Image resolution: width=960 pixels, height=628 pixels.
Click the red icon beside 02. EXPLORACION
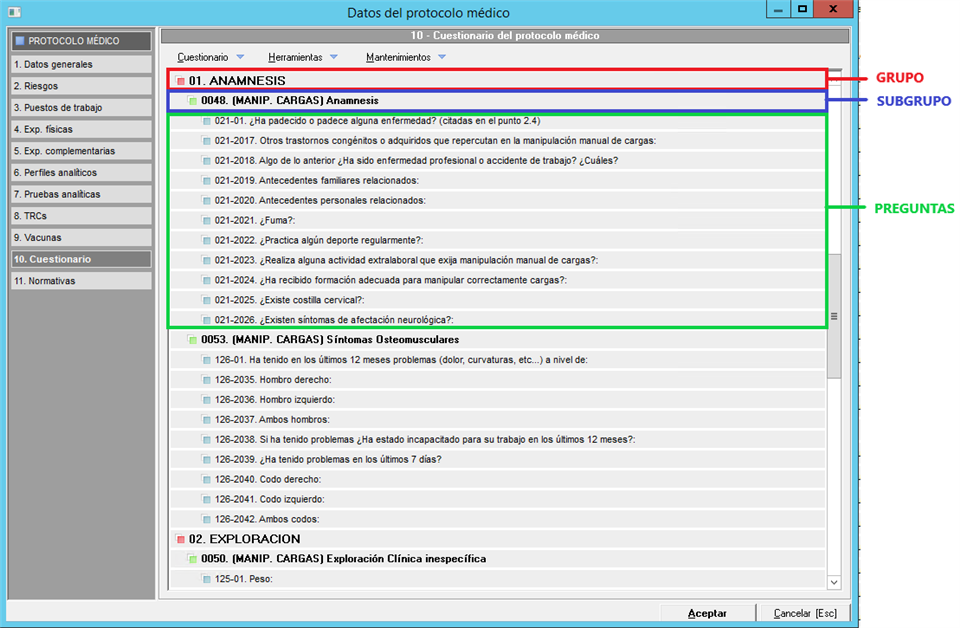[x=180, y=539]
